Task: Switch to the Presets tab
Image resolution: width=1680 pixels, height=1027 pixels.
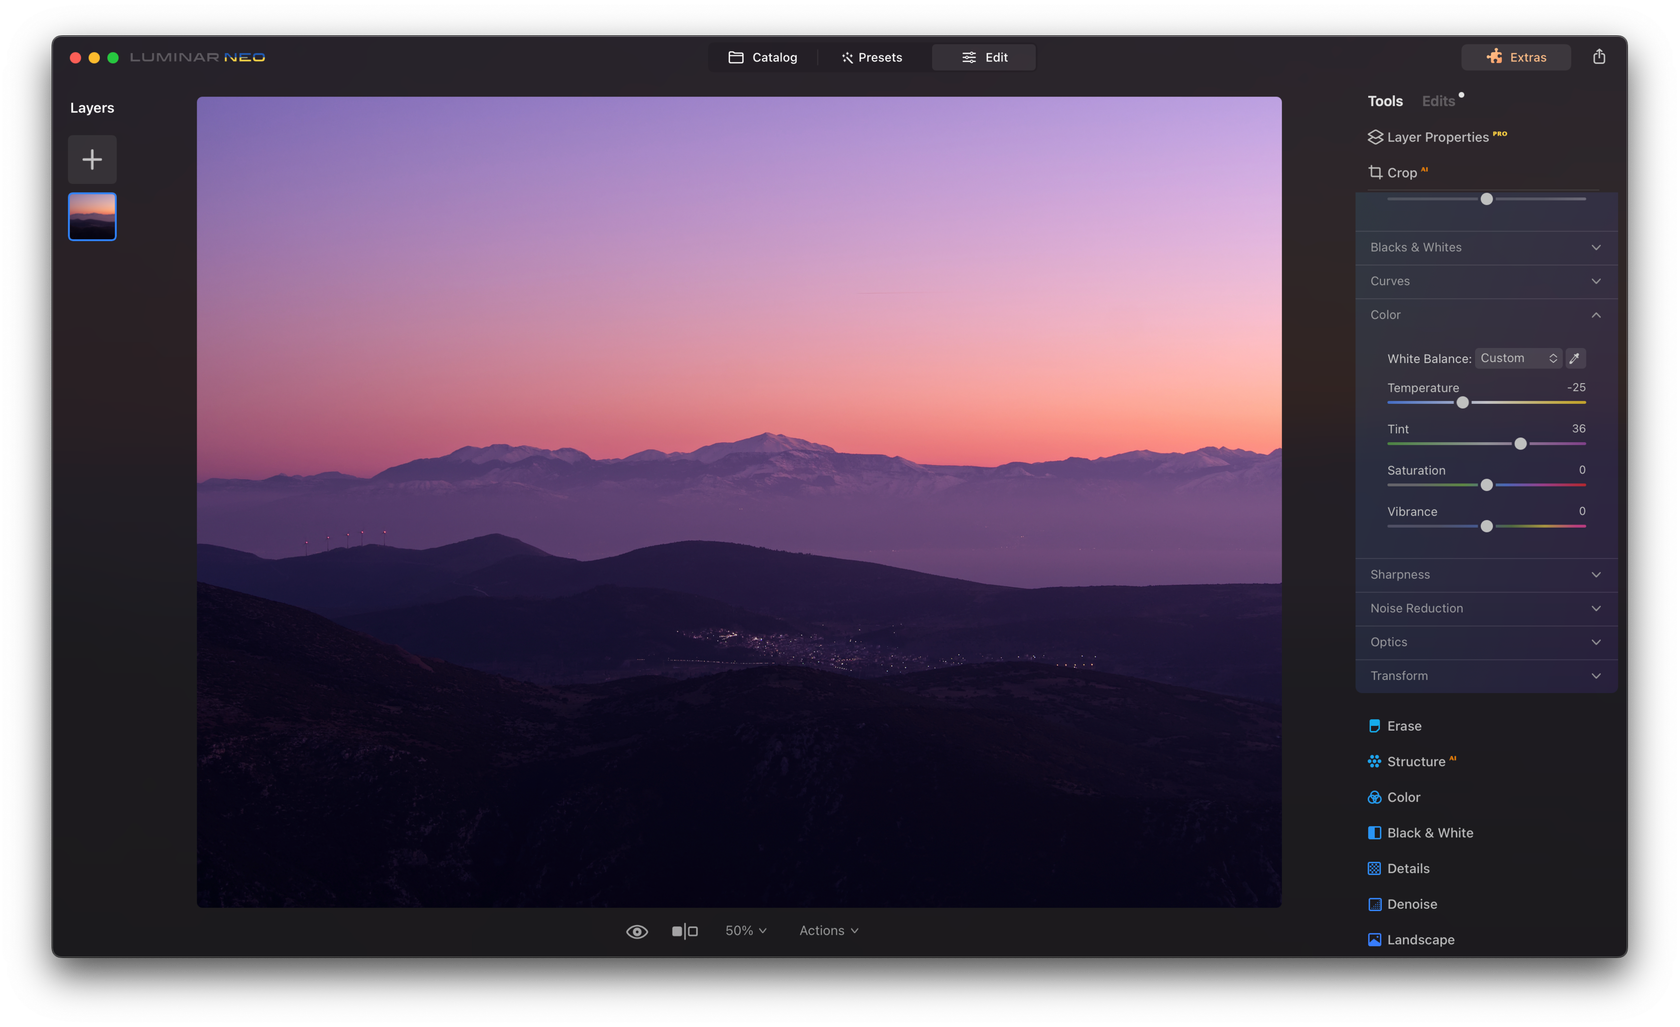Action: coord(872,57)
